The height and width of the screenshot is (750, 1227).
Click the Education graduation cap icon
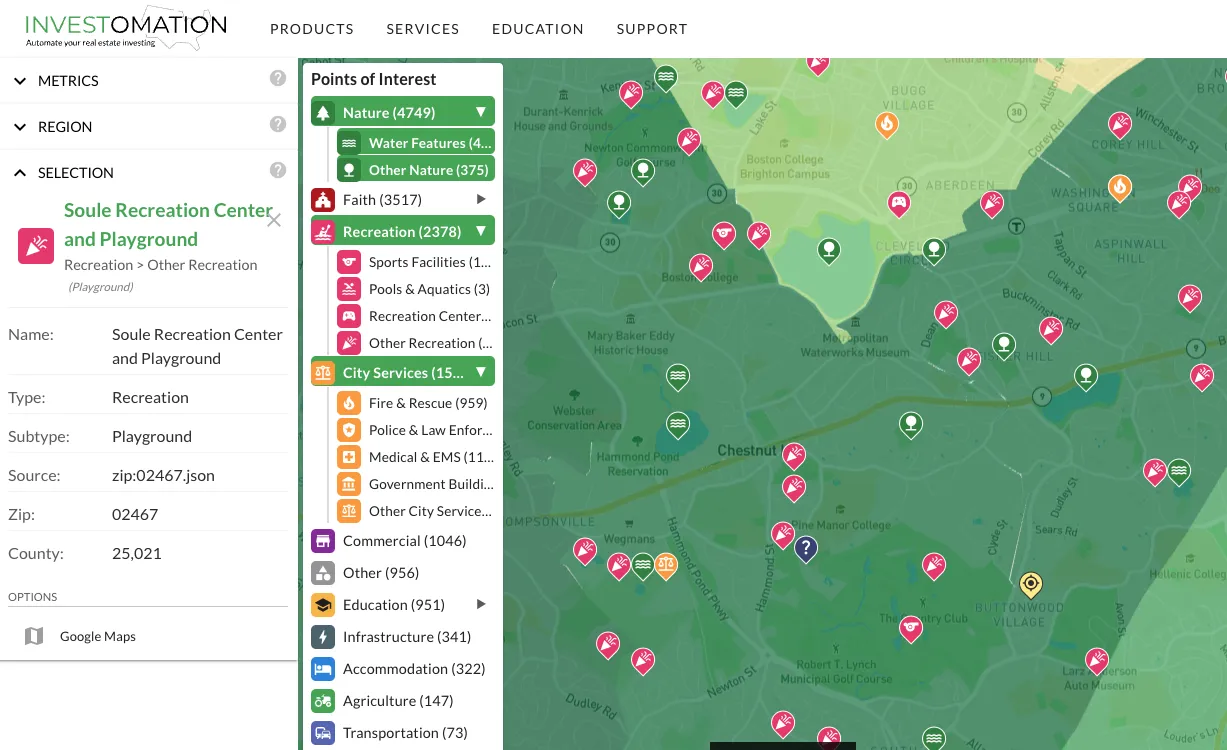[322, 605]
